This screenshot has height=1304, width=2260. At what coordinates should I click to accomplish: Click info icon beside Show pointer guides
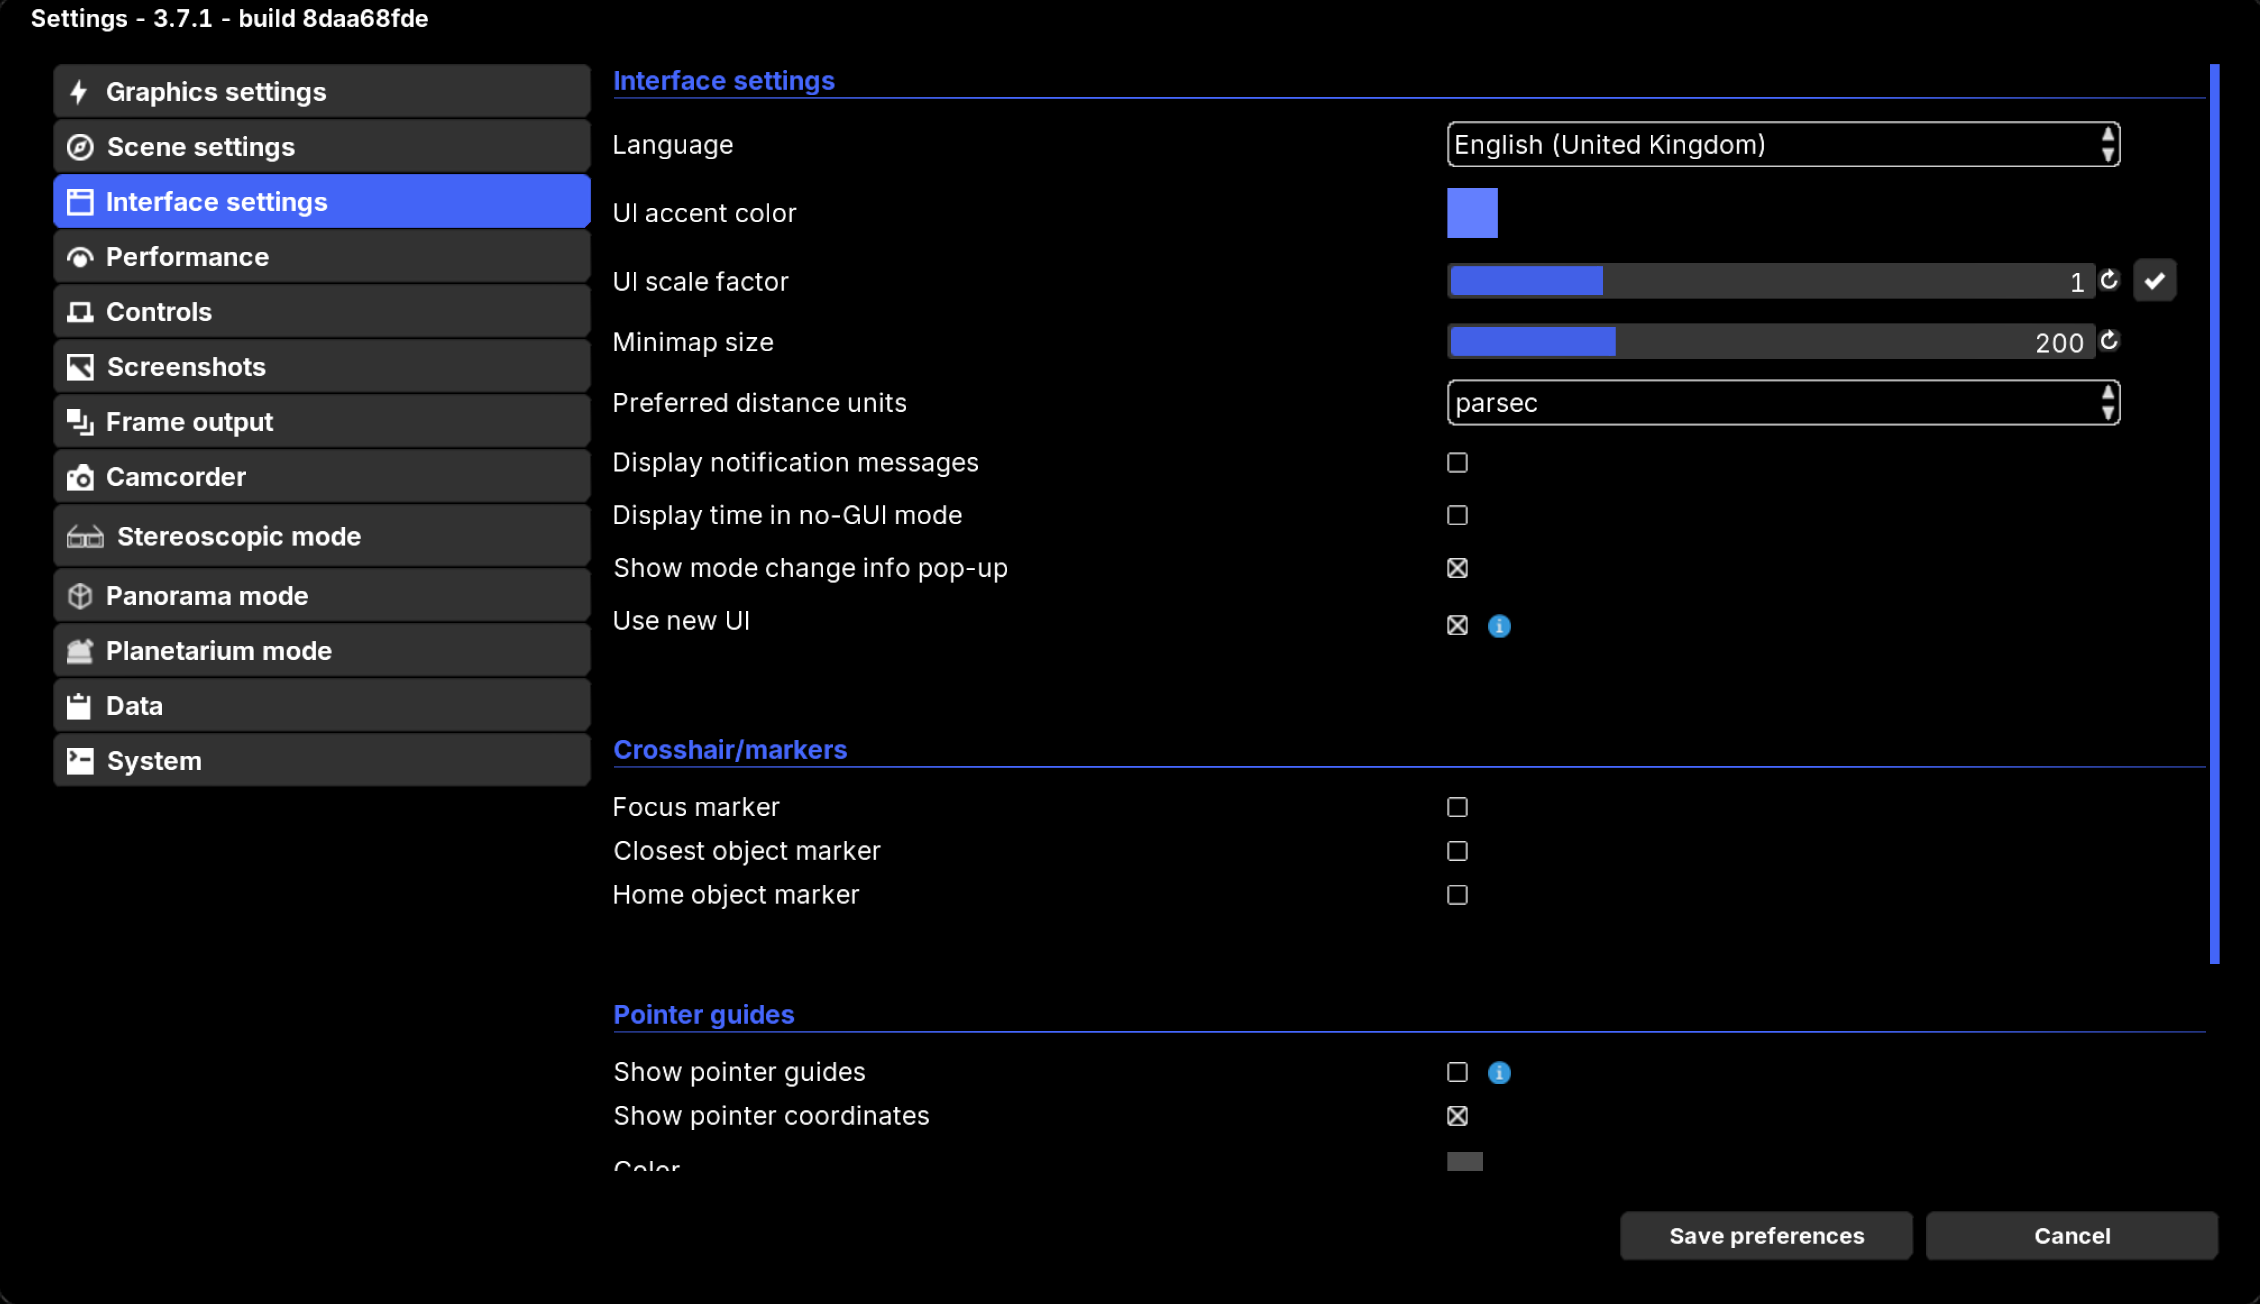tap(1499, 1073)
